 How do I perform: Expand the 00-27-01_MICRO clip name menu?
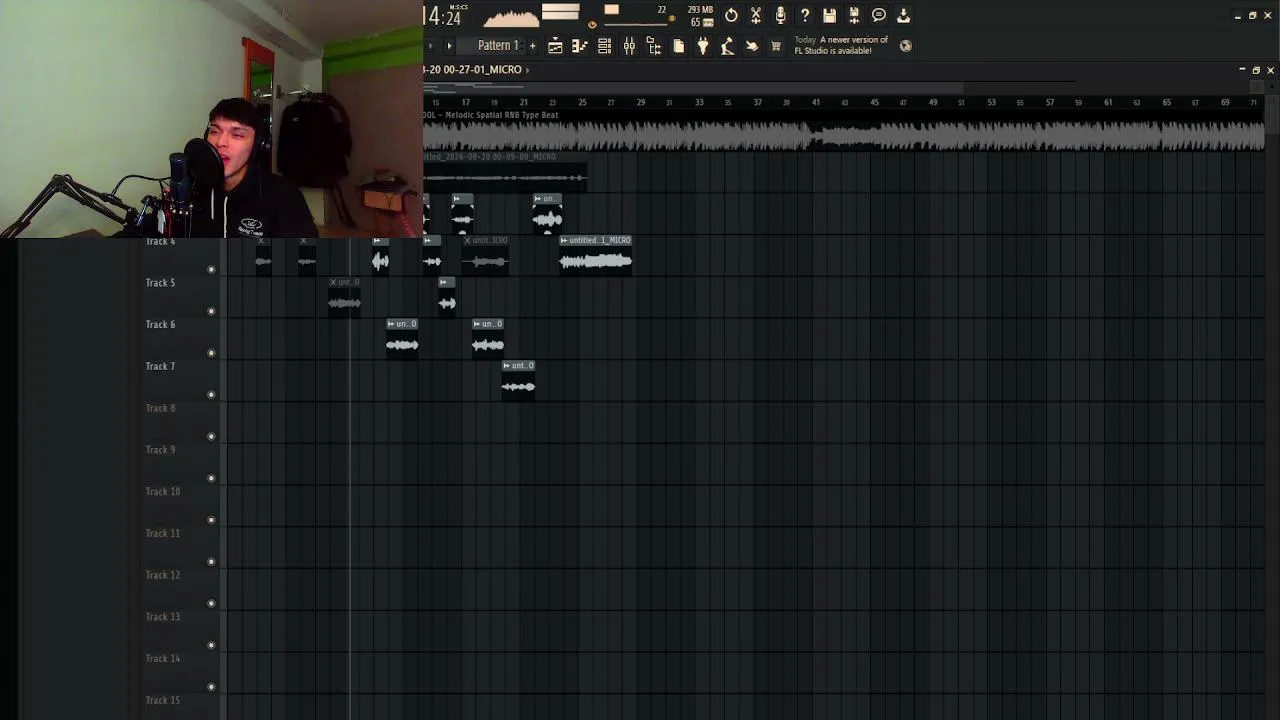click(527, 70)
